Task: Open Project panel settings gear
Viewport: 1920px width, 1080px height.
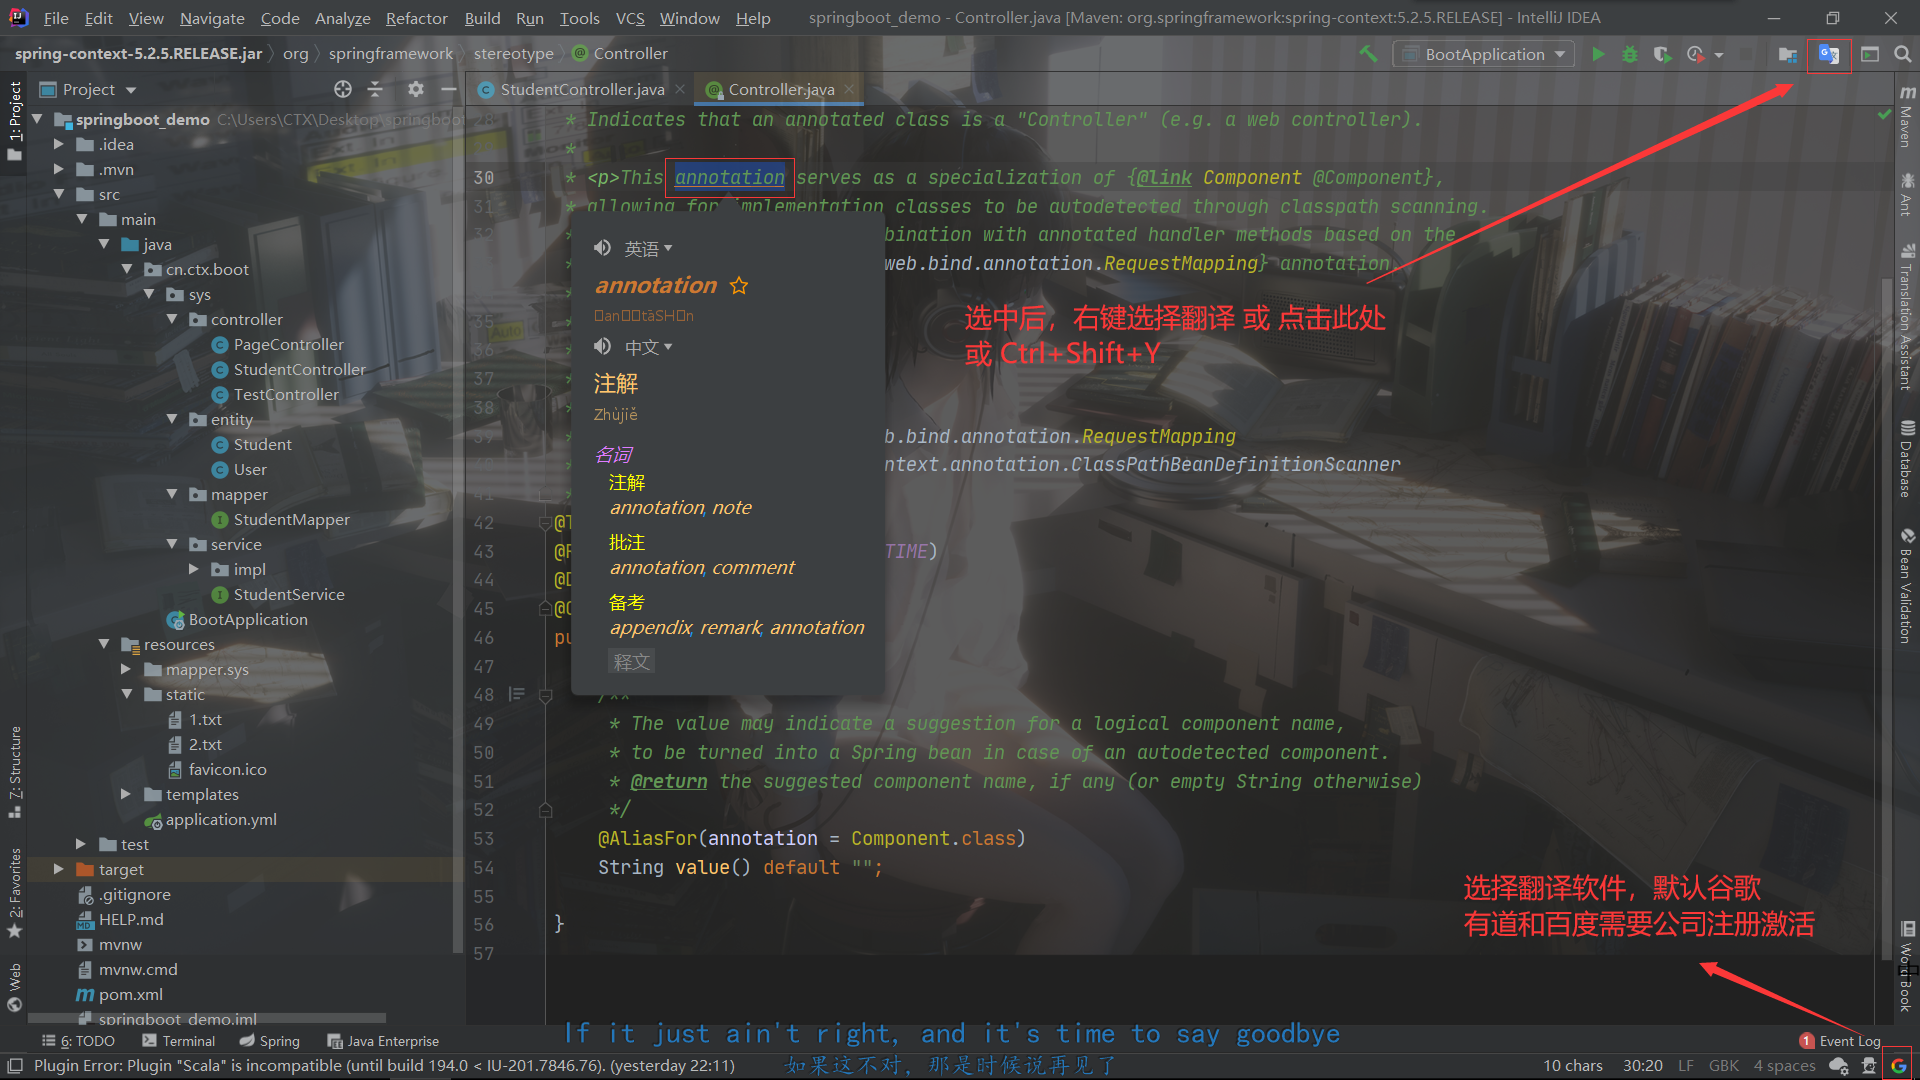Action: pos(416,89)
